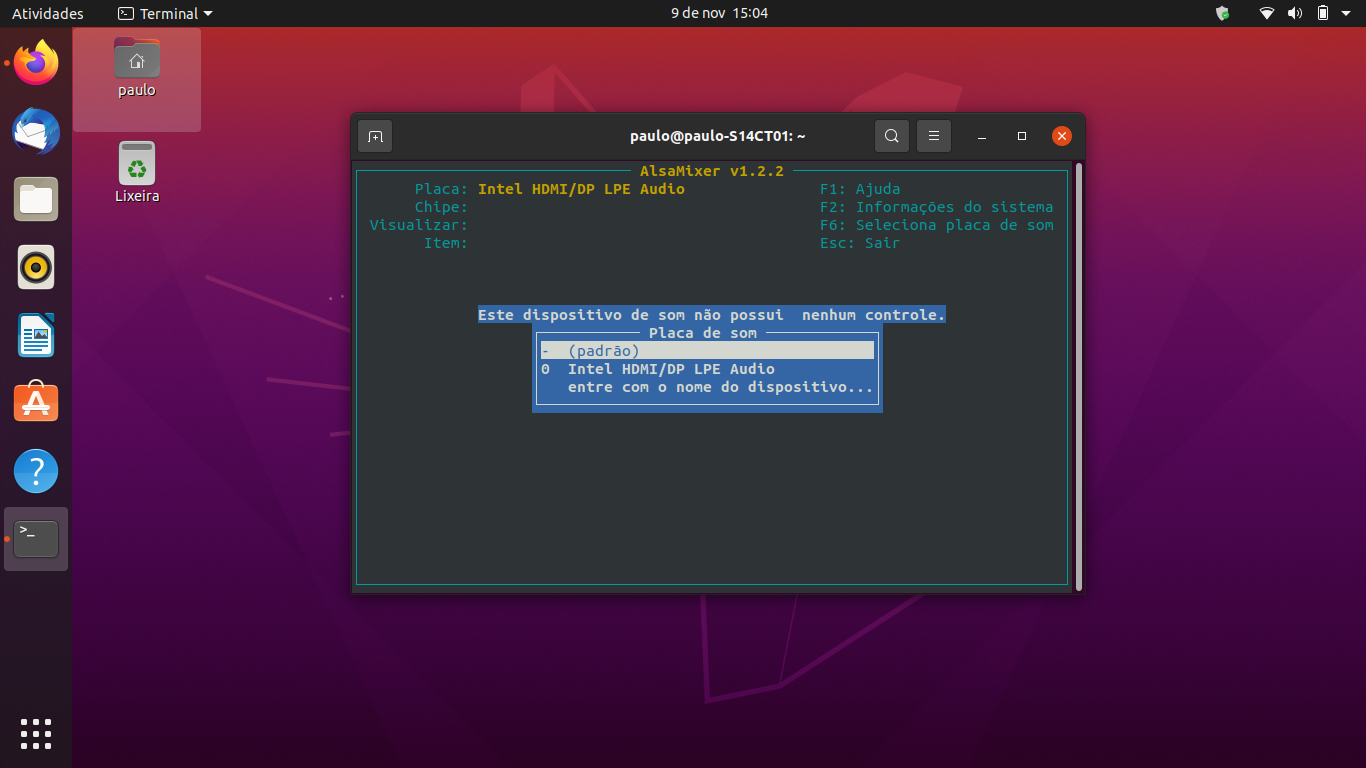The width and height of the screenshot is (1366, 768).
Task: Click the 'Item:' label
Action: [446, 243]
